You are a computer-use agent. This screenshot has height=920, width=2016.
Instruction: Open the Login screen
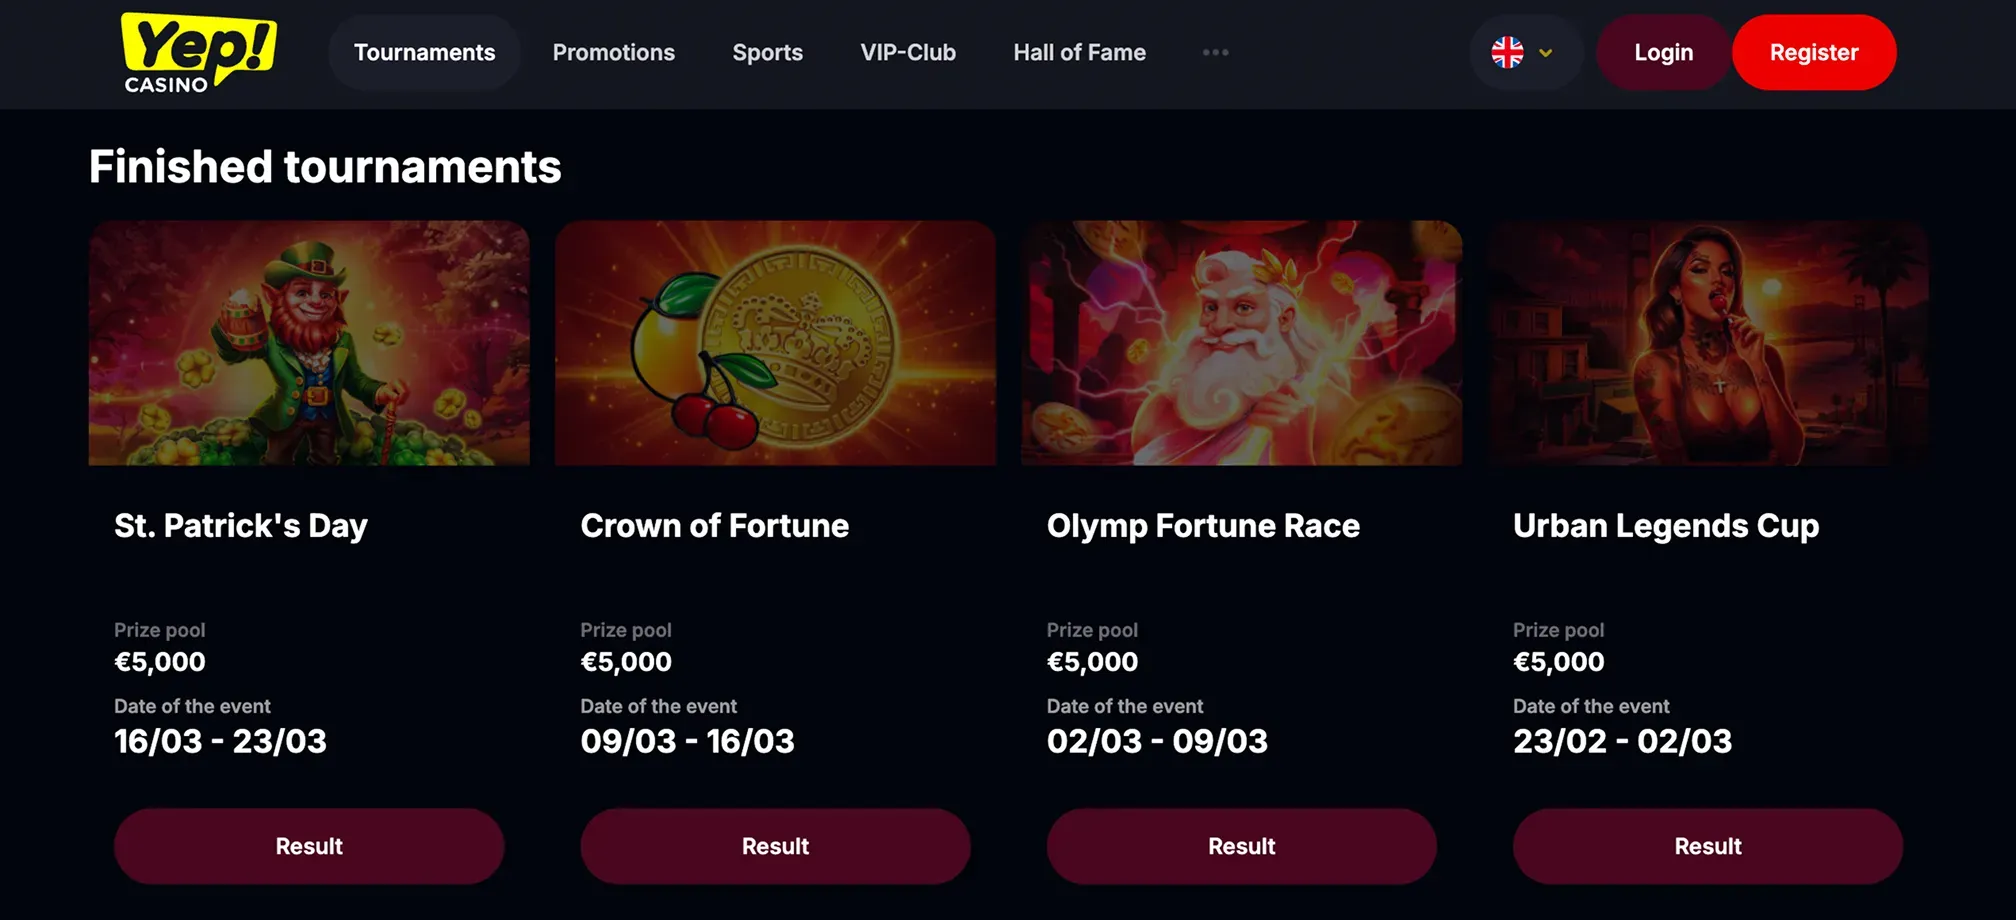coord(1662,52)
